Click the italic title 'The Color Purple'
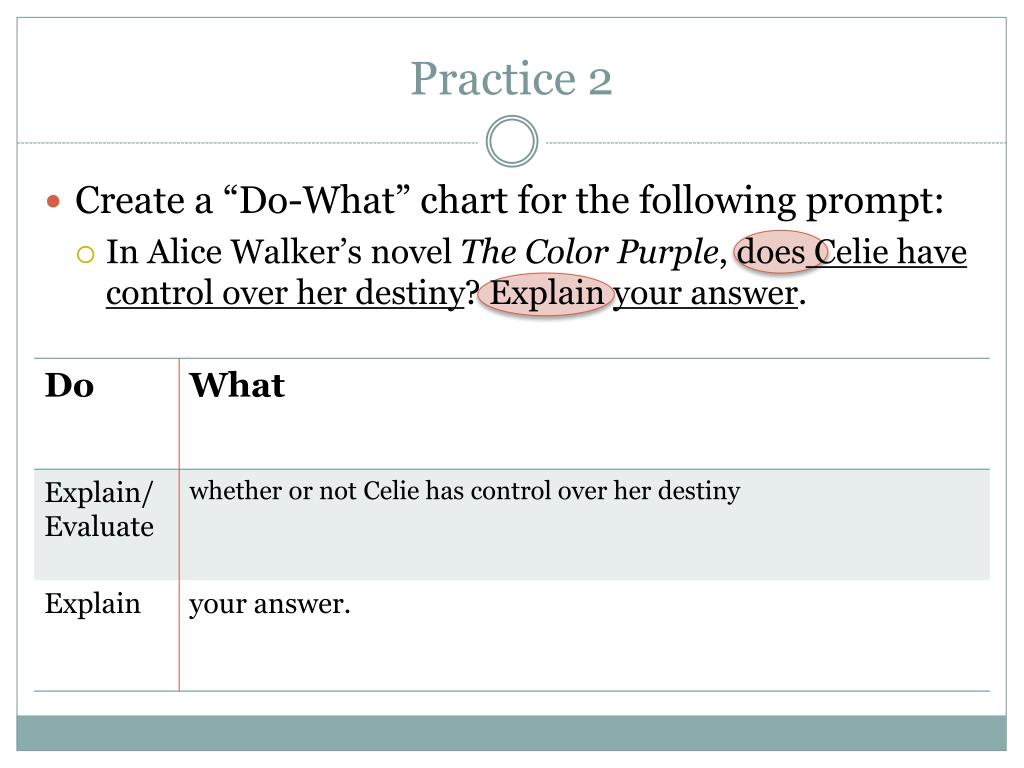1024x768 pixels. 590,252
